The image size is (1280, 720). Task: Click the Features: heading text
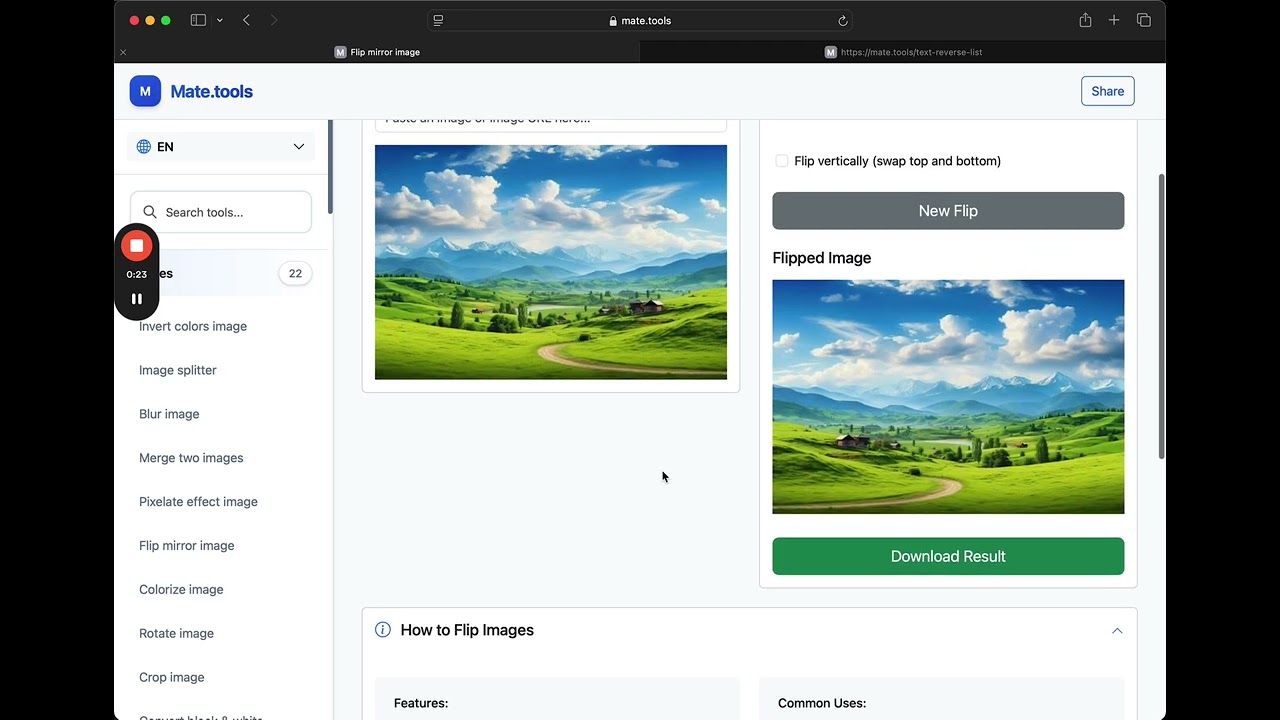pyautogui.click(x=421, y=703)
